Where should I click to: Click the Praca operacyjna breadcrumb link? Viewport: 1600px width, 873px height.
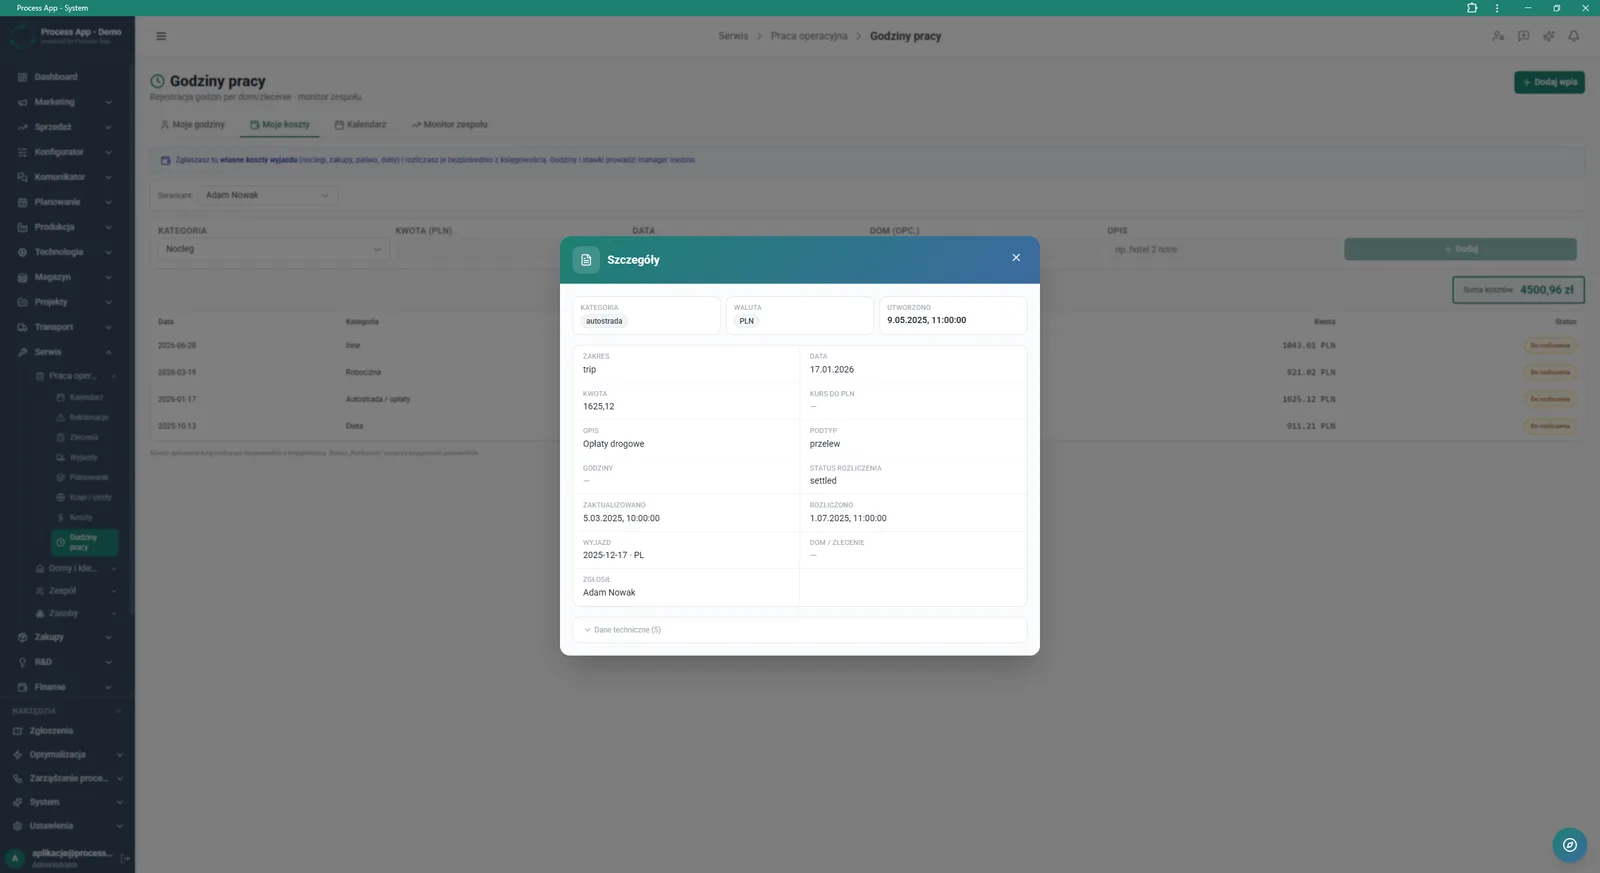(809, 36)
